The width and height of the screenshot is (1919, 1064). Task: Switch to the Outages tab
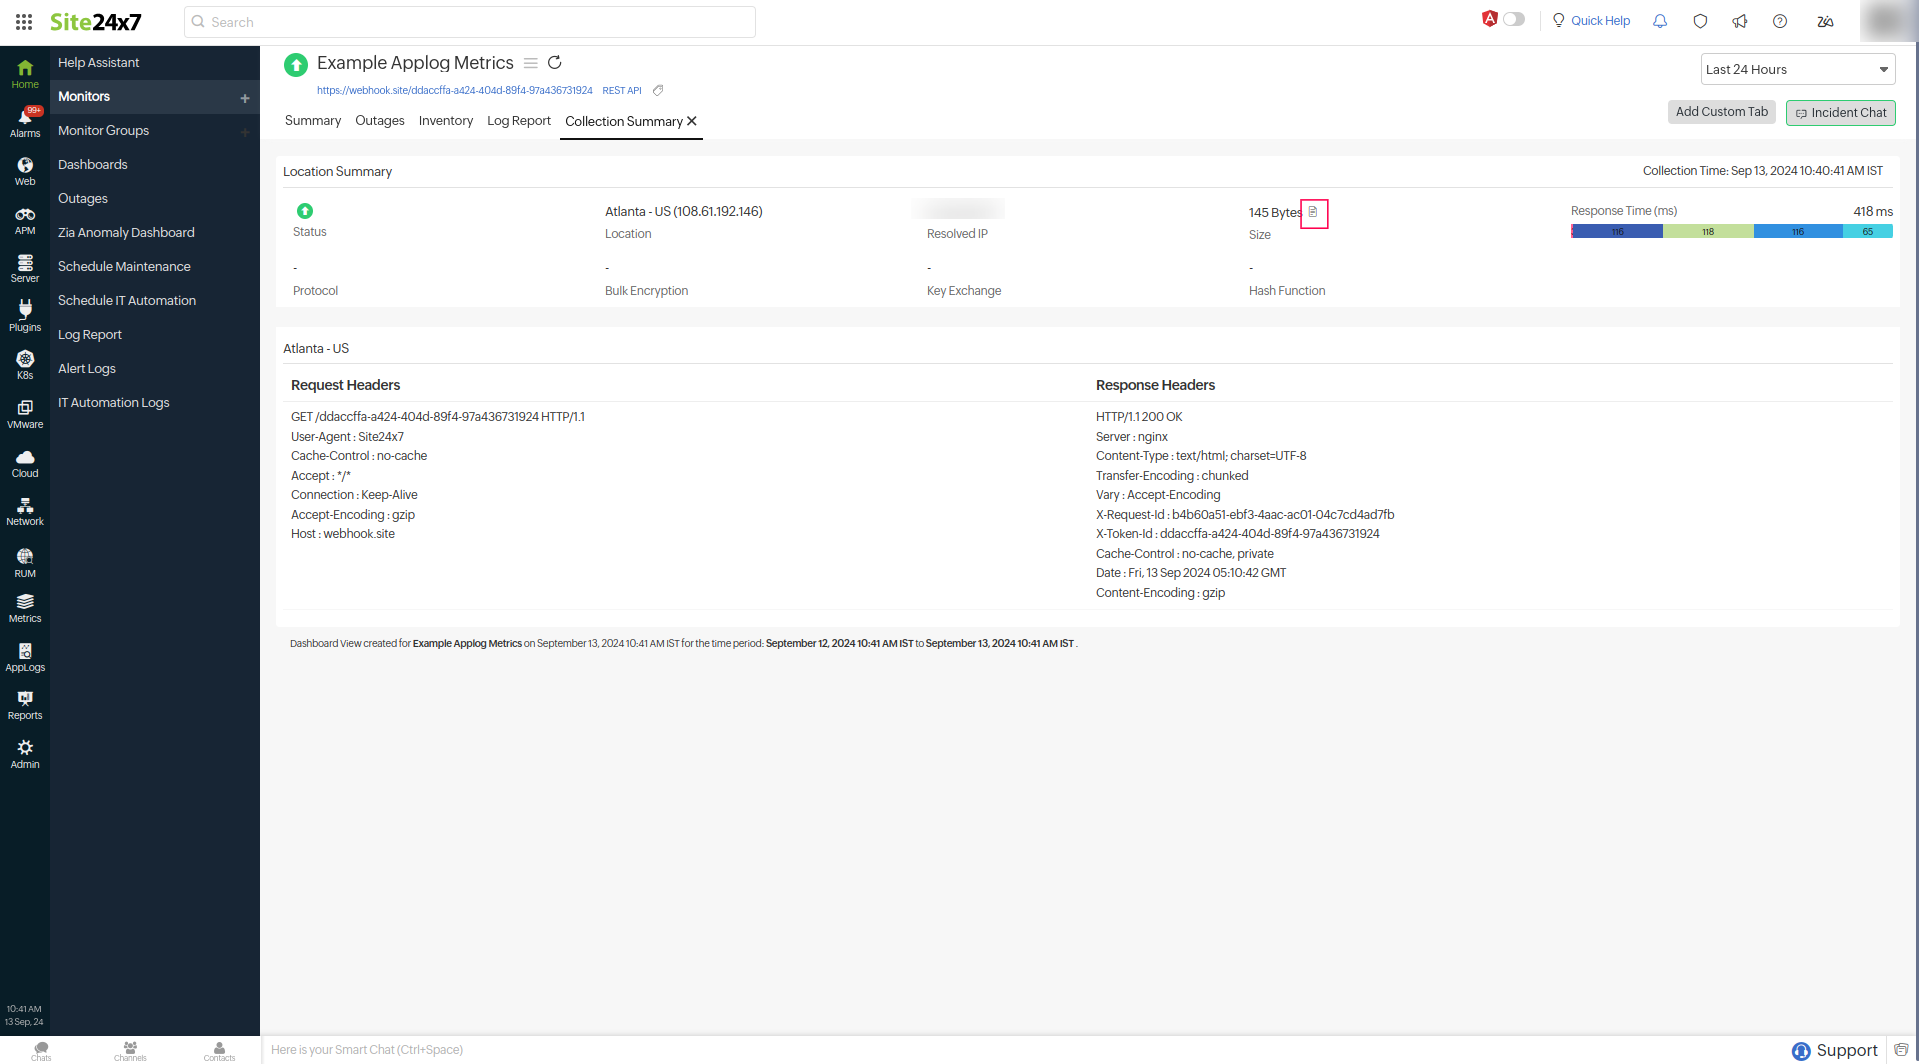coord(380,121)
